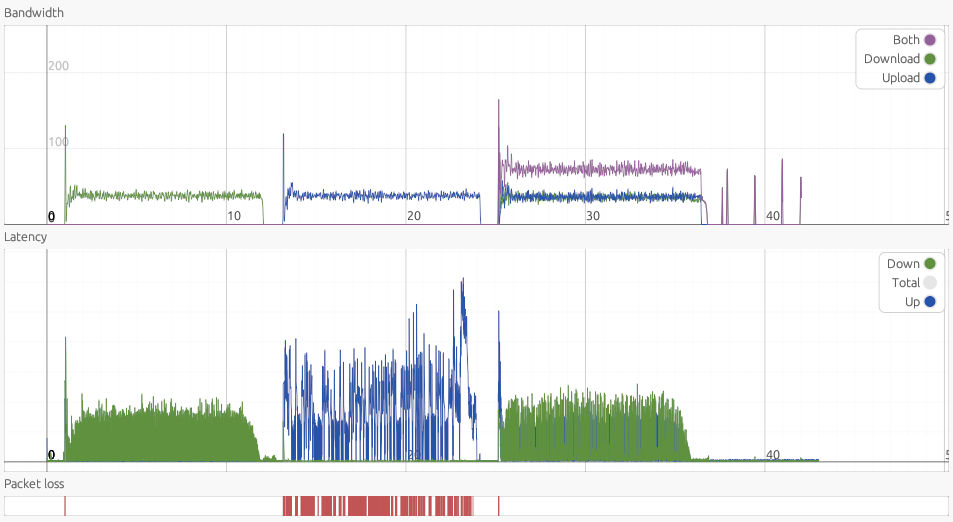The height and width of the screenshot is (522, 953).
Task: Click the dense red packet loss band
Action: (378, 506)
